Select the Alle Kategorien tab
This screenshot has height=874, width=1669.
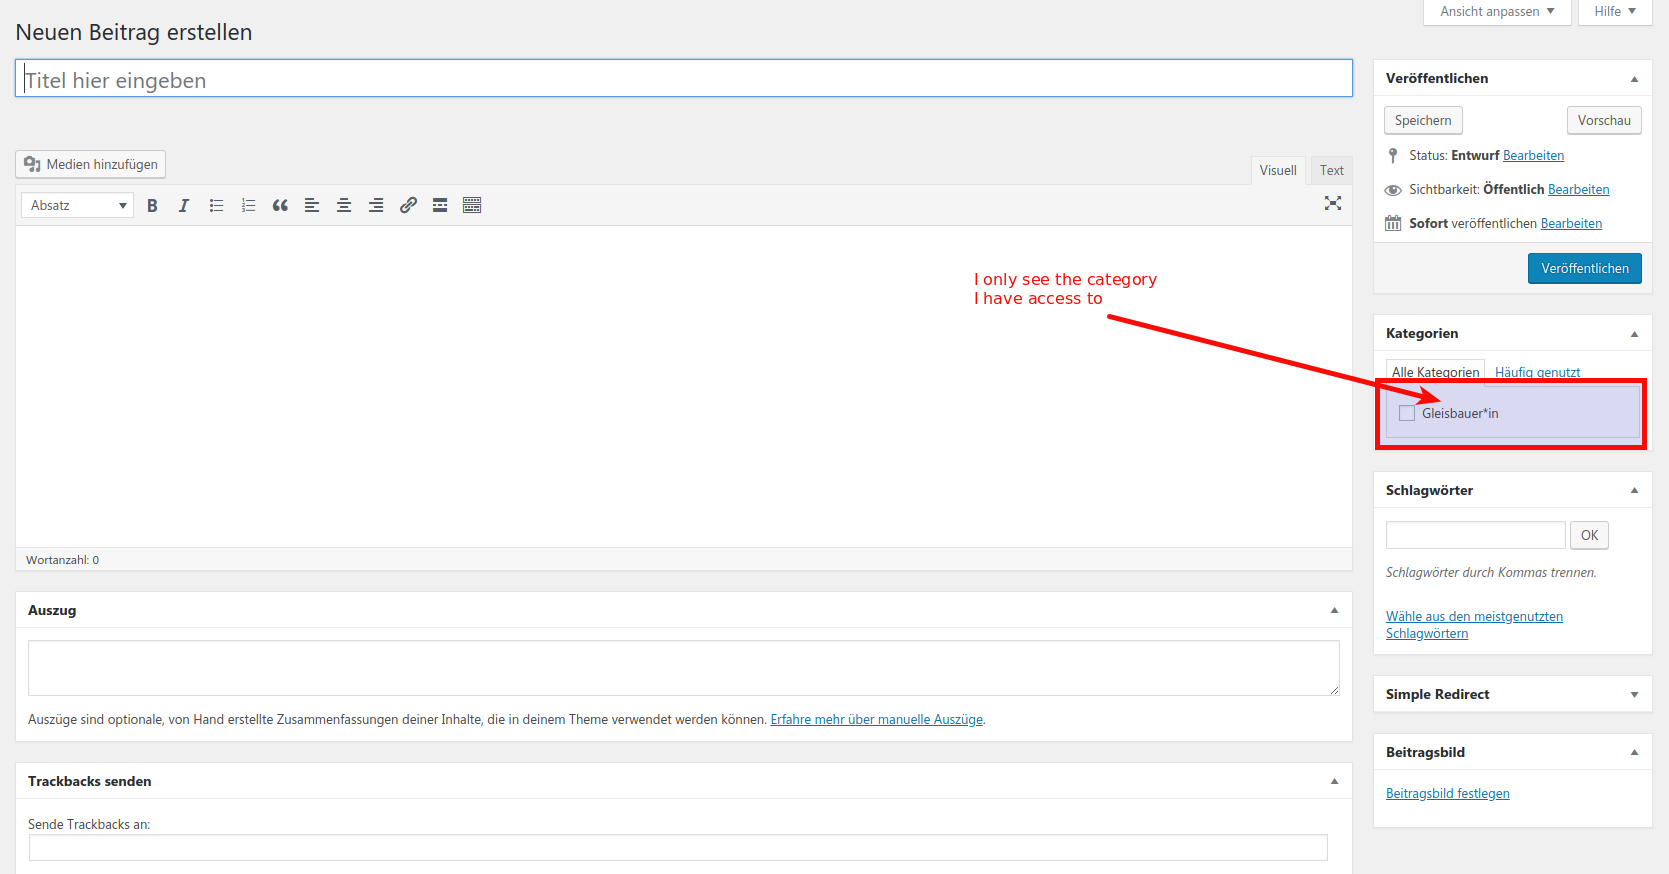1435,372
